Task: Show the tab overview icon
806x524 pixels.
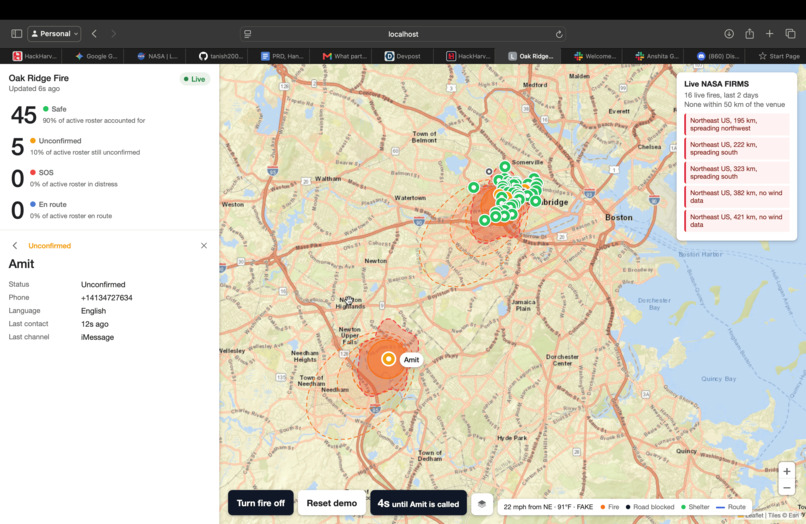Action: click(790, 33)
